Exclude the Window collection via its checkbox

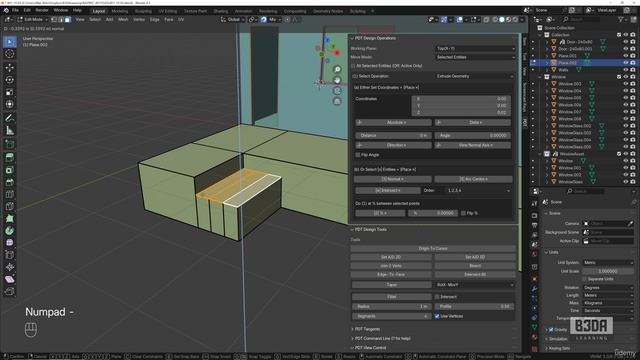(619, 77)
